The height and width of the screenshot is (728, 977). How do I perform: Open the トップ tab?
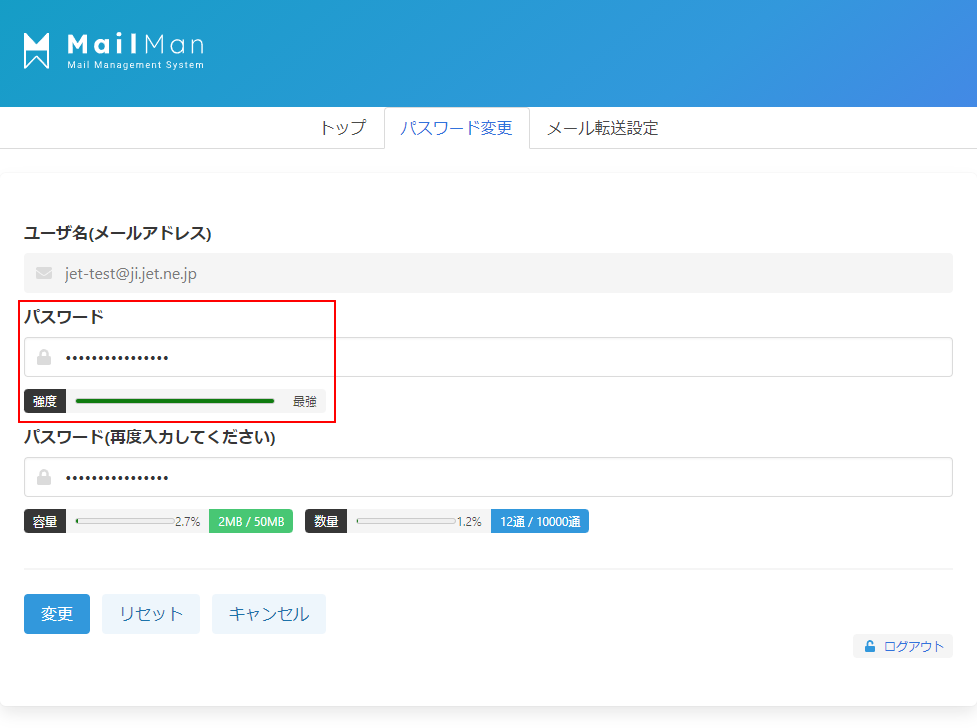342,128
